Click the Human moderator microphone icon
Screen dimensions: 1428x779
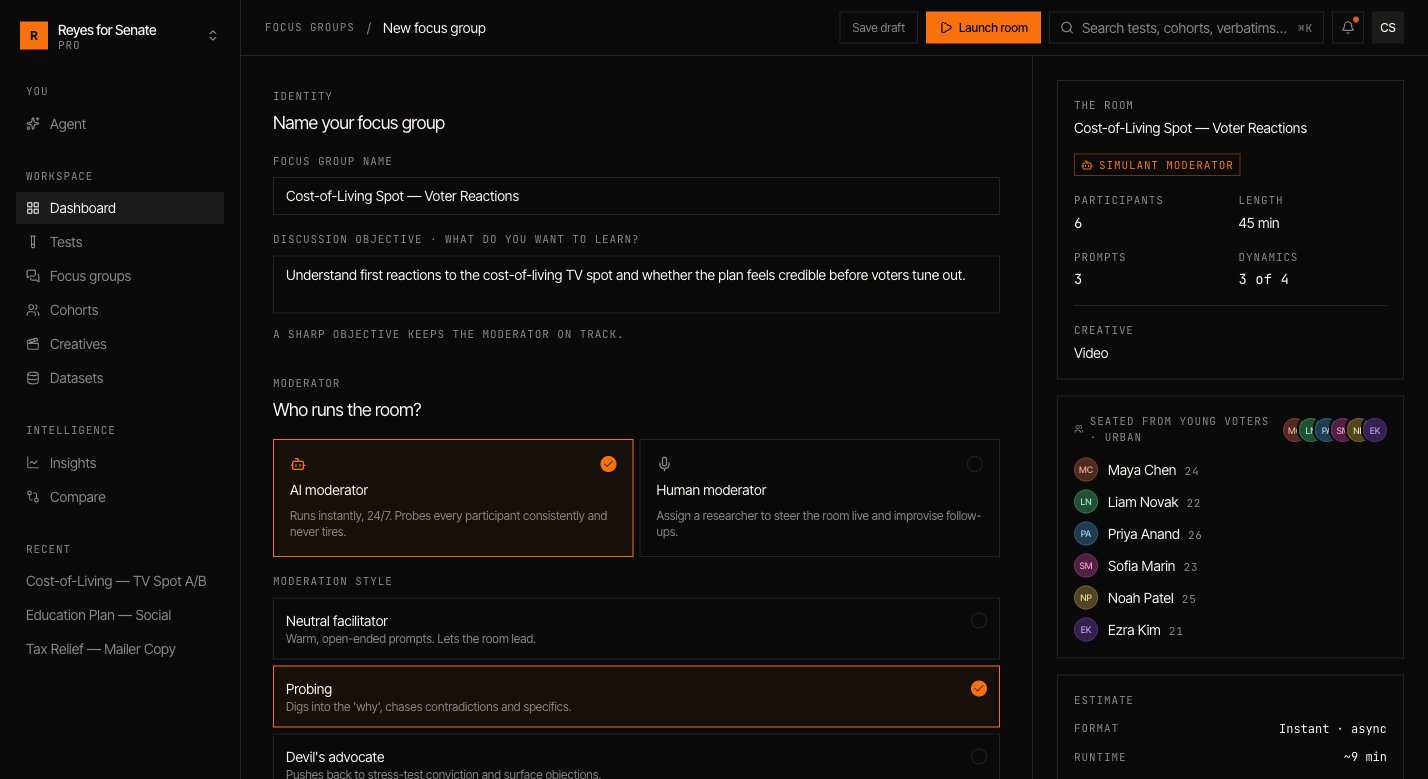click(664, 464)
